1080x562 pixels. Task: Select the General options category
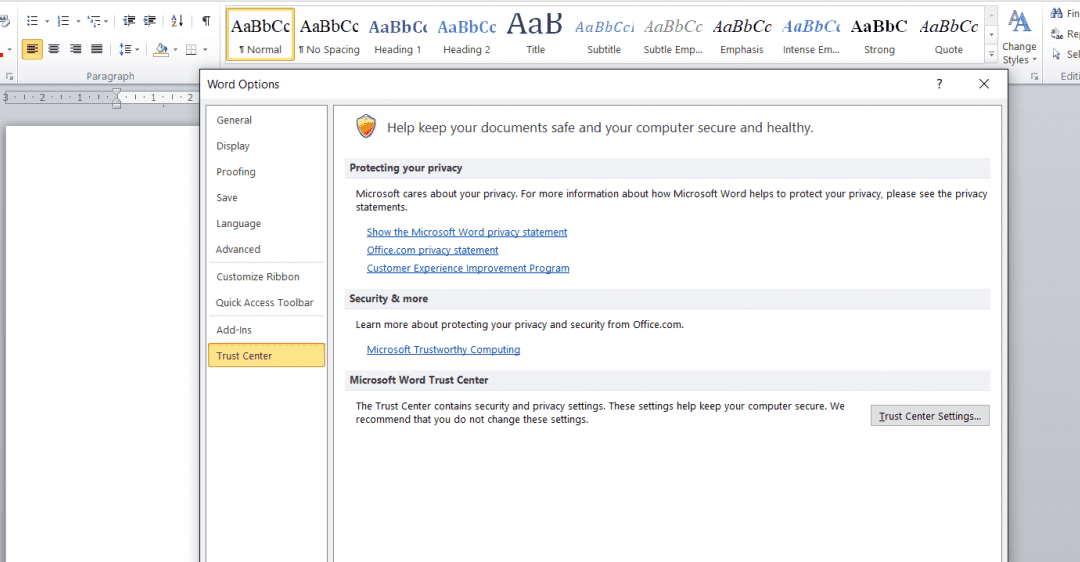267,120
